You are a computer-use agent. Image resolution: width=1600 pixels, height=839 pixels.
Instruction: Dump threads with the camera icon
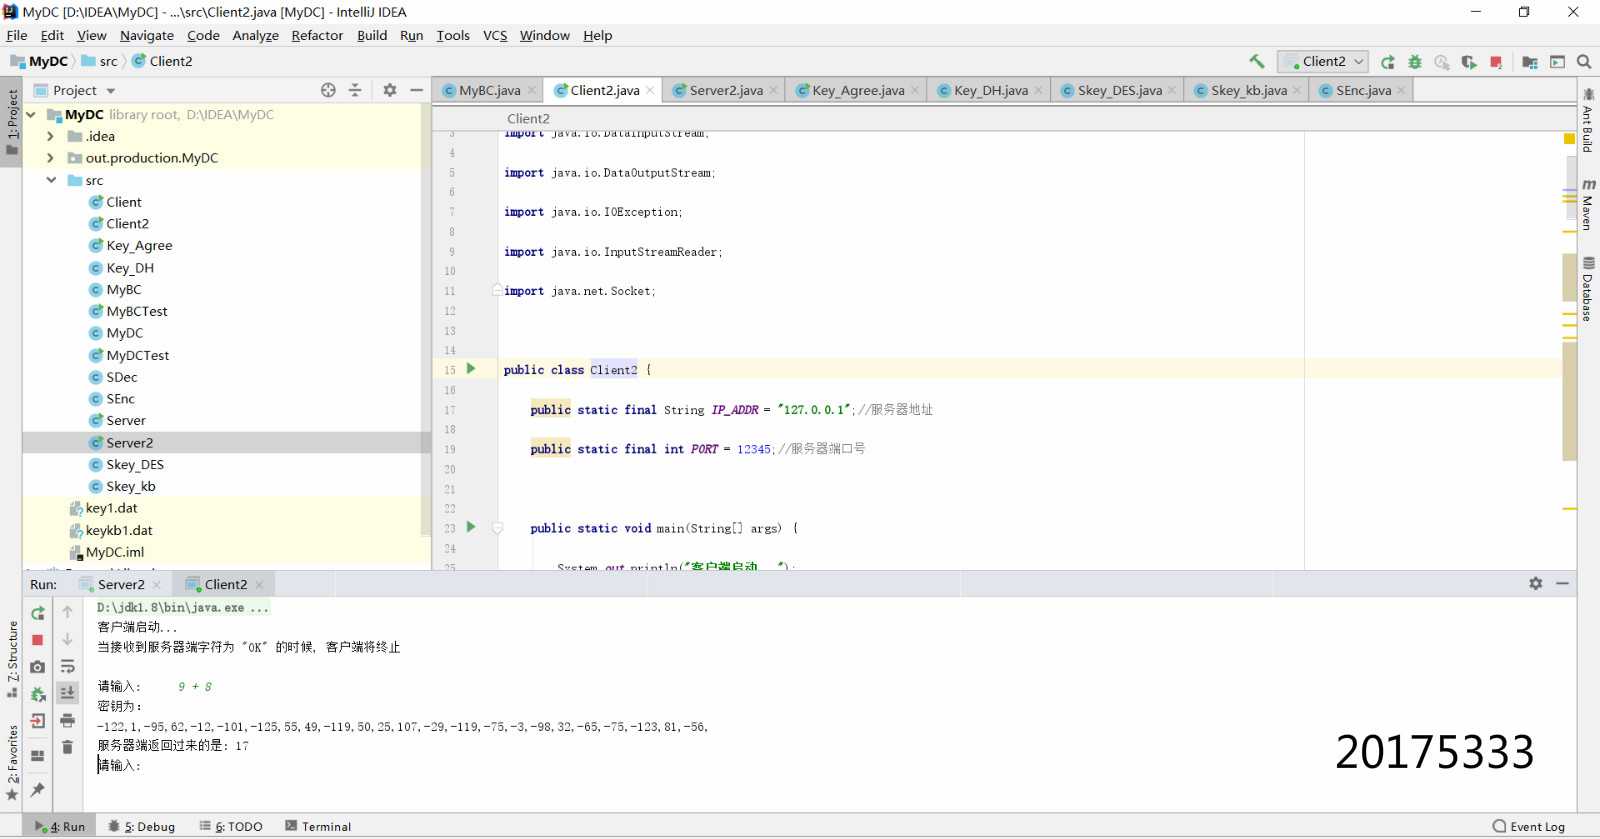click(38, 667)
